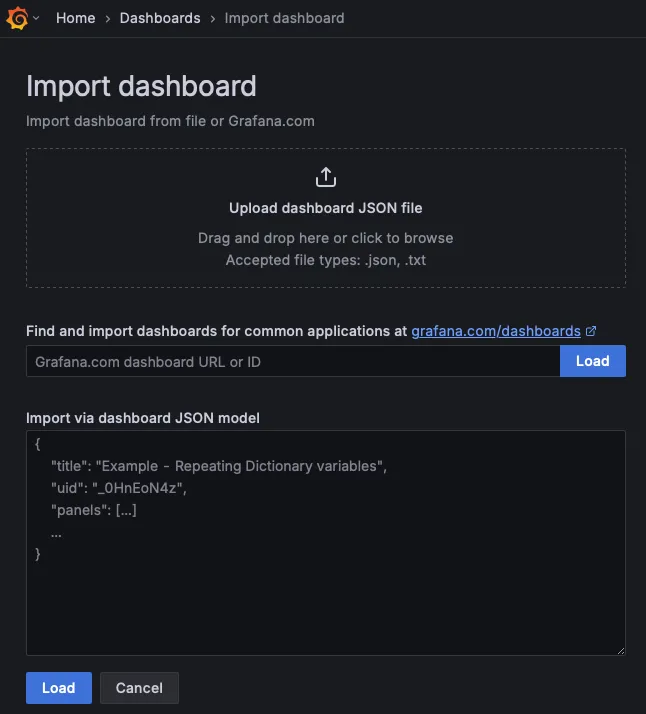646x714 pixels.
Task: Click the drag and drop browse text
Action: tap(325, 238)
